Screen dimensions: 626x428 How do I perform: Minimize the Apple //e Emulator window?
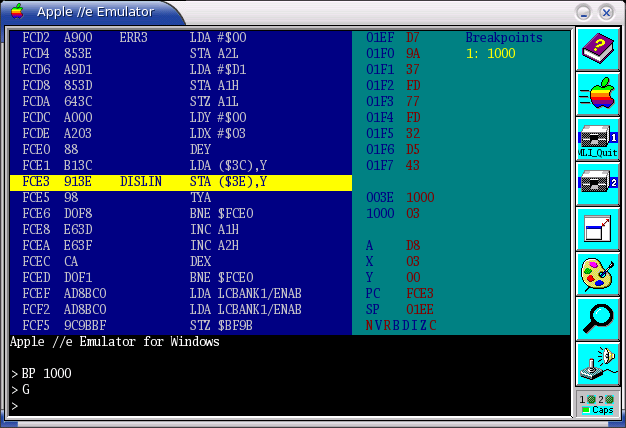(x=584, y=12)
